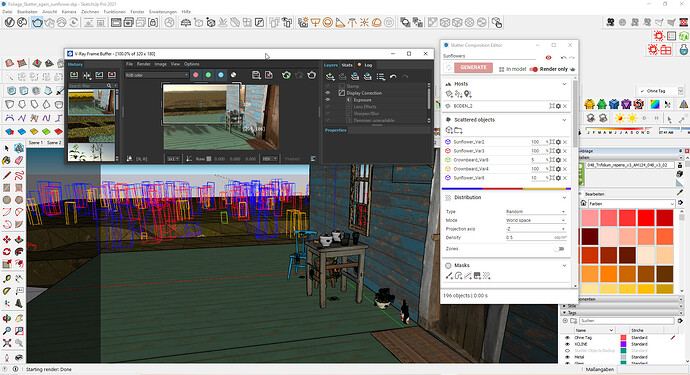
Task: Remove Crownbeard_Var4 with its X icon
Action: coord(565,169)
